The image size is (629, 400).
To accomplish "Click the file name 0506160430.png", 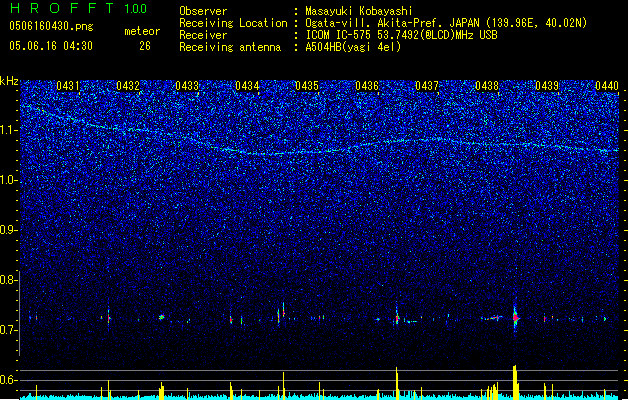I will 51,26.
